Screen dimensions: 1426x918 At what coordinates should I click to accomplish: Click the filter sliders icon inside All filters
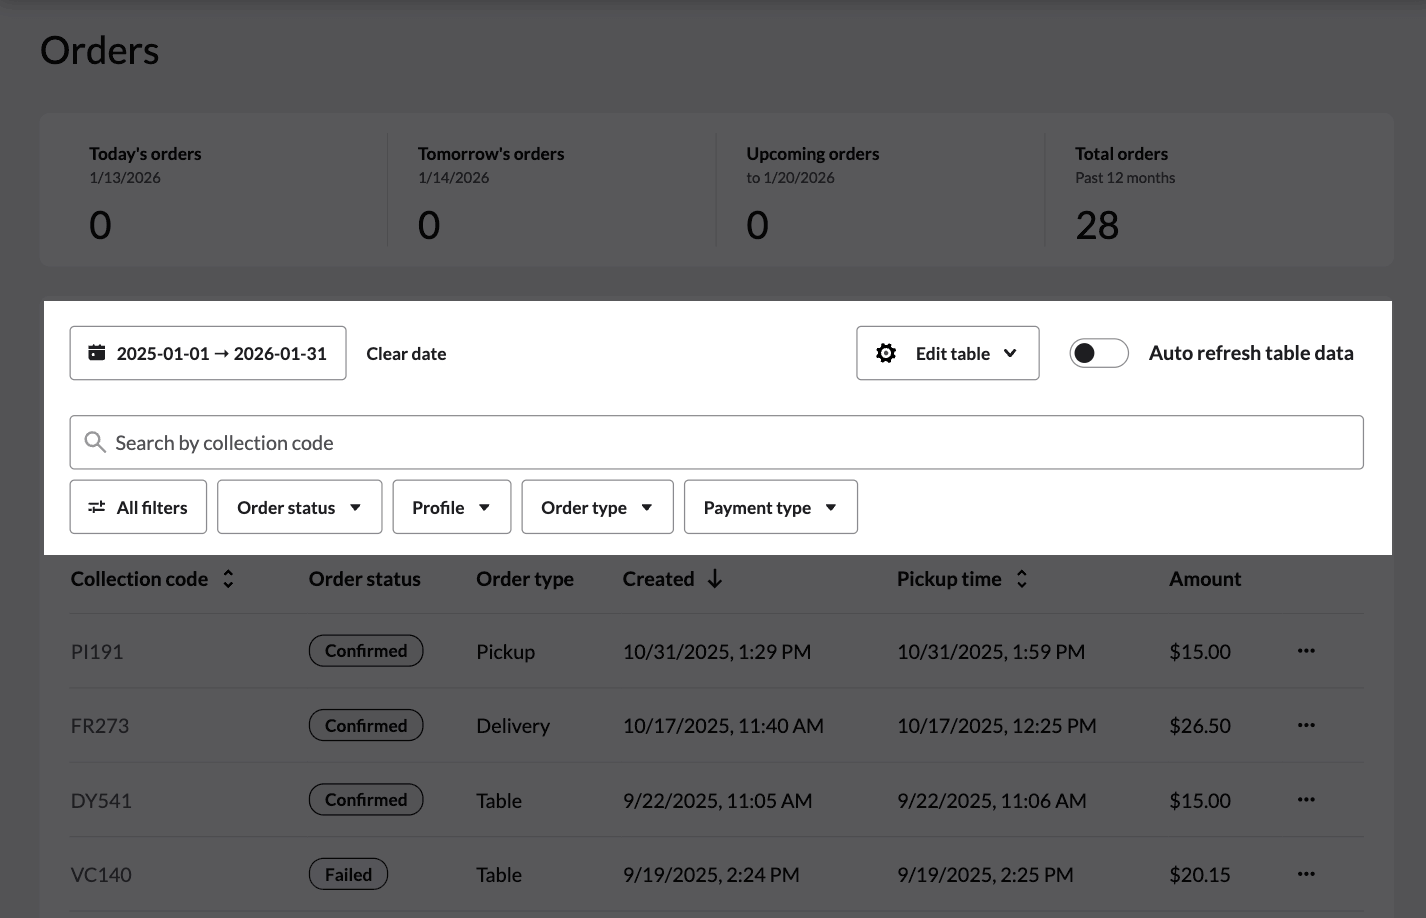pyautogui.click(x=96, y=507)
